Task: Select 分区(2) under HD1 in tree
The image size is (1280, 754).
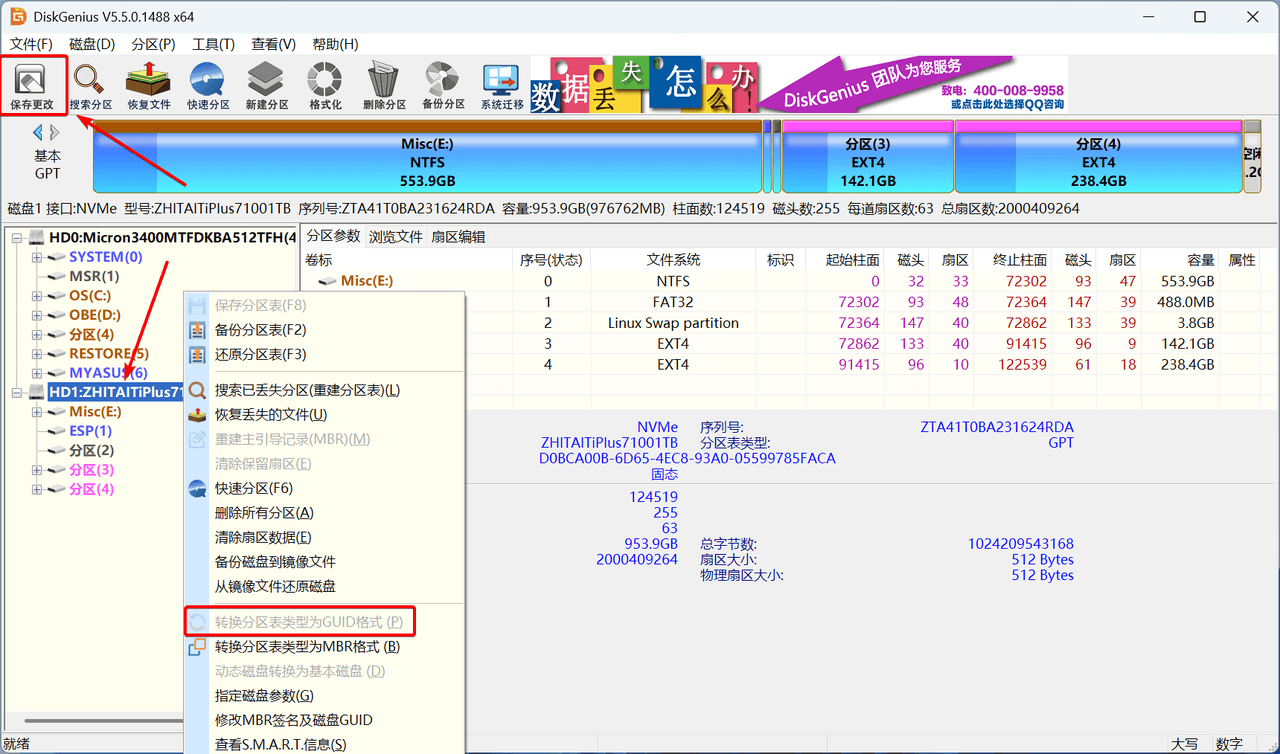Action: 91,451
